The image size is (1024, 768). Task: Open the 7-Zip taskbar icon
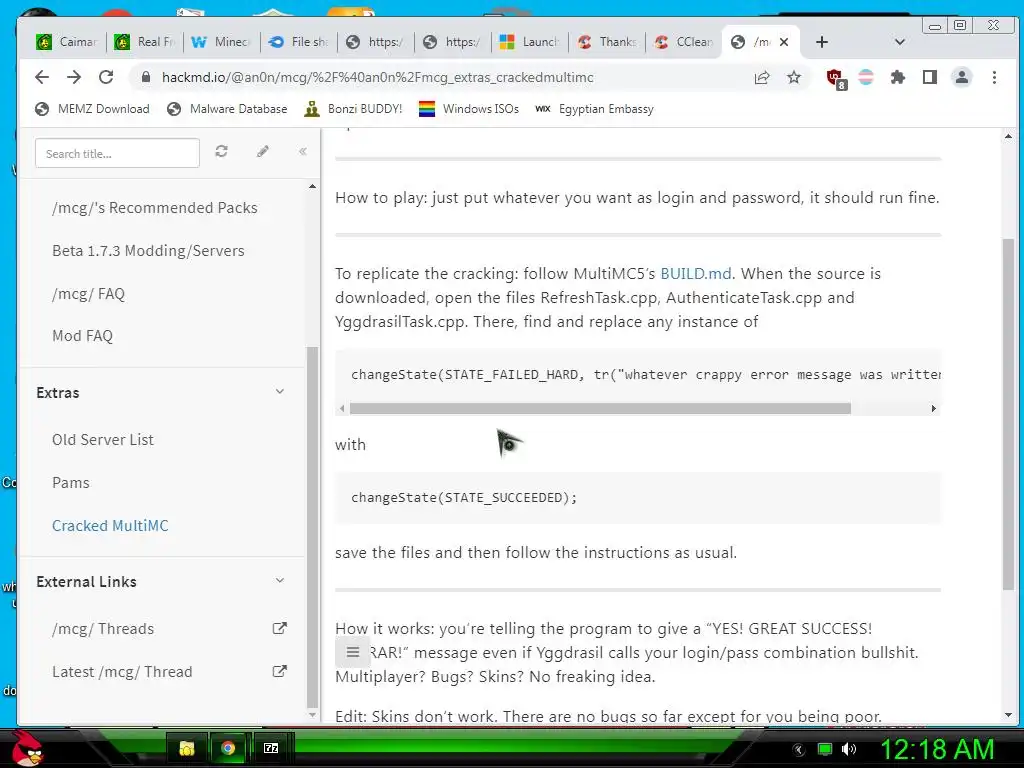pos(270,748)
